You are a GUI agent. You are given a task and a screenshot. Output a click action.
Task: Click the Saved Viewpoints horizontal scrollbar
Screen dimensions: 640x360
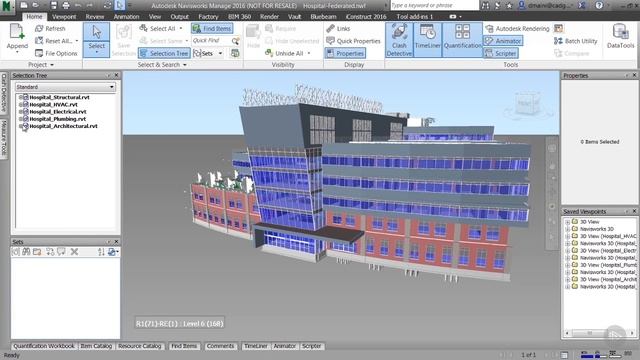coord(599,333)
